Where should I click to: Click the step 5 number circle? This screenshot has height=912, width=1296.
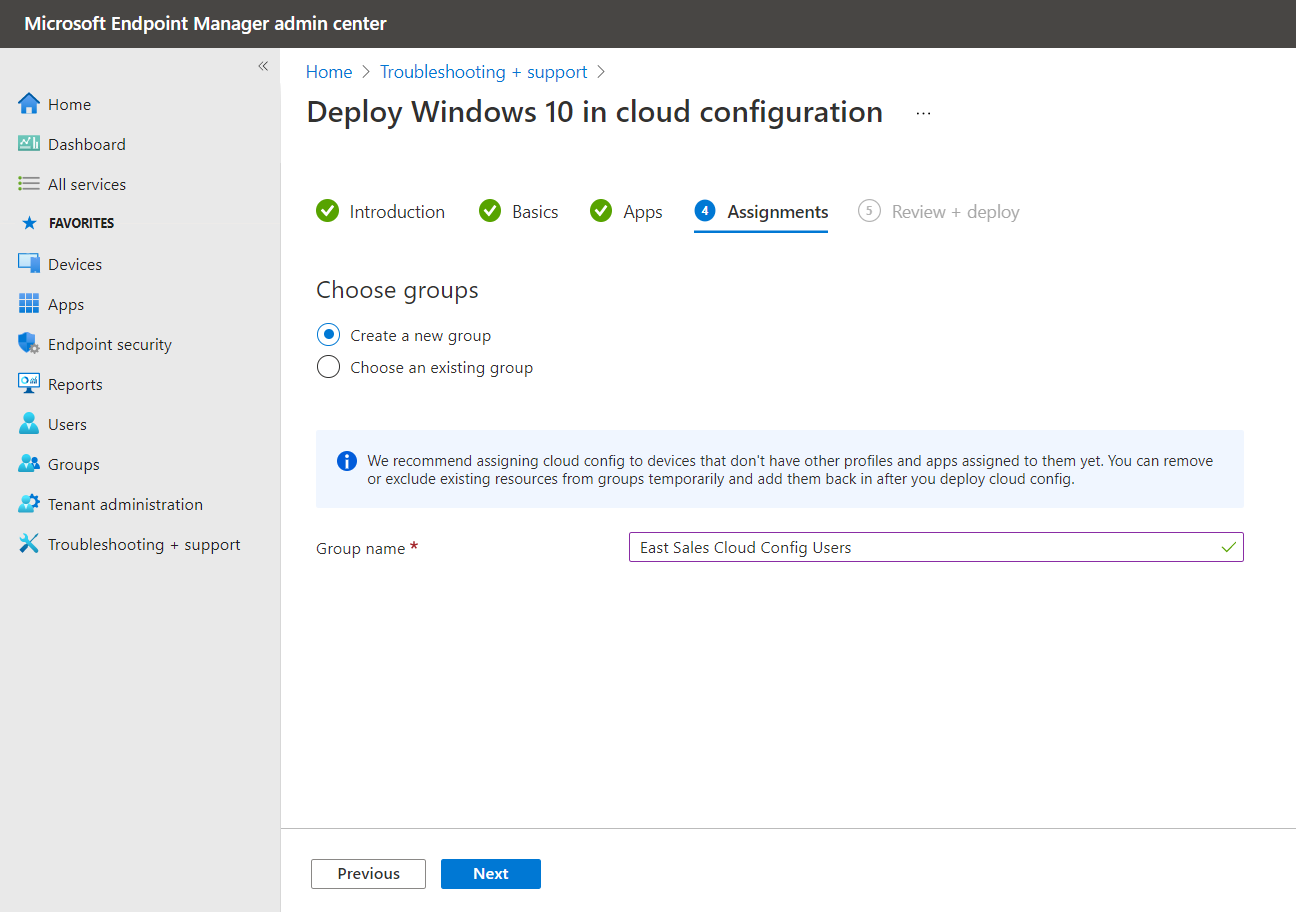click(x=869, y=211)
